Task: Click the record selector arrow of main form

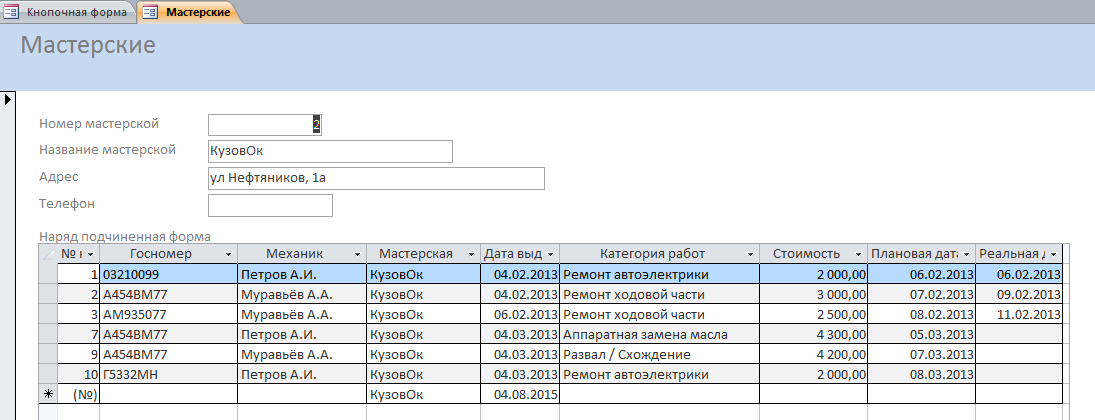Action: 8,99
